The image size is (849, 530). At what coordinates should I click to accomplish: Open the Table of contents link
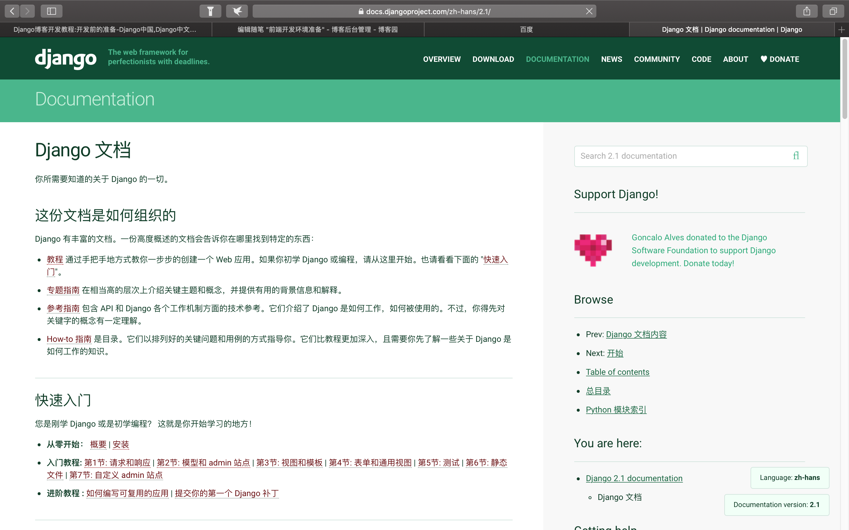[617, 372]
